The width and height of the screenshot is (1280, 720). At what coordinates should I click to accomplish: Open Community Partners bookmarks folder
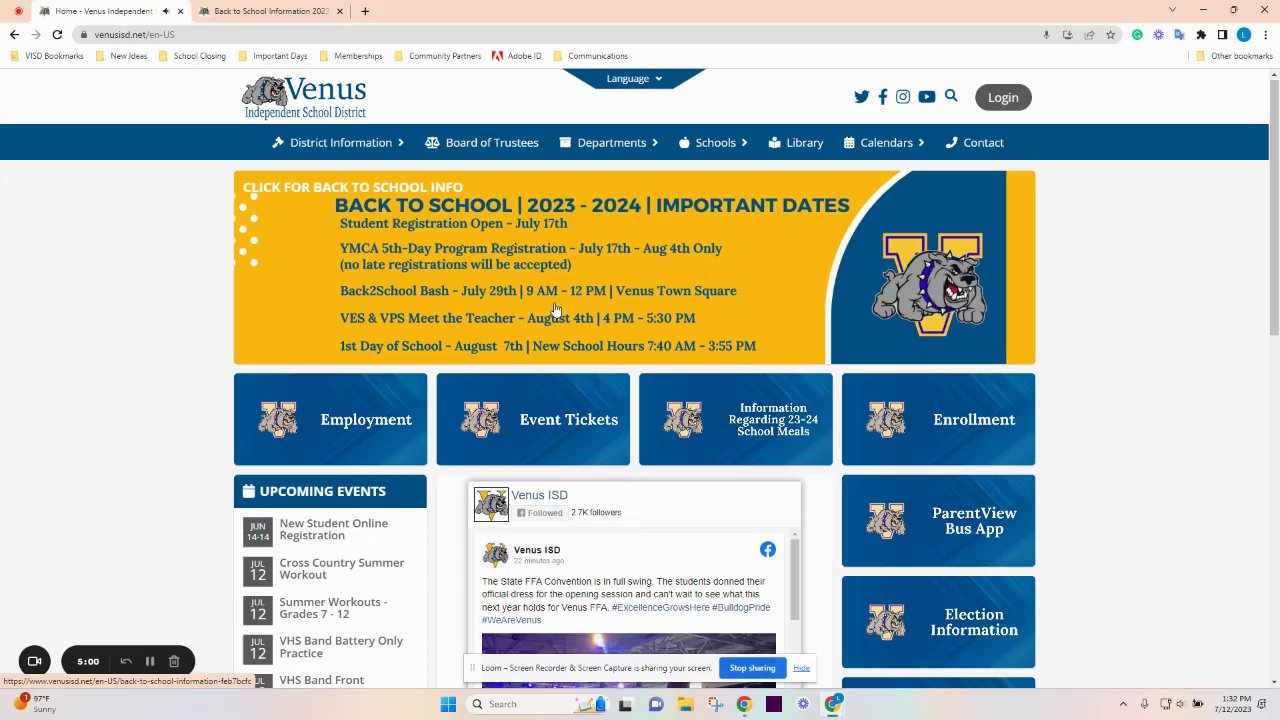[x=438, y=56]
